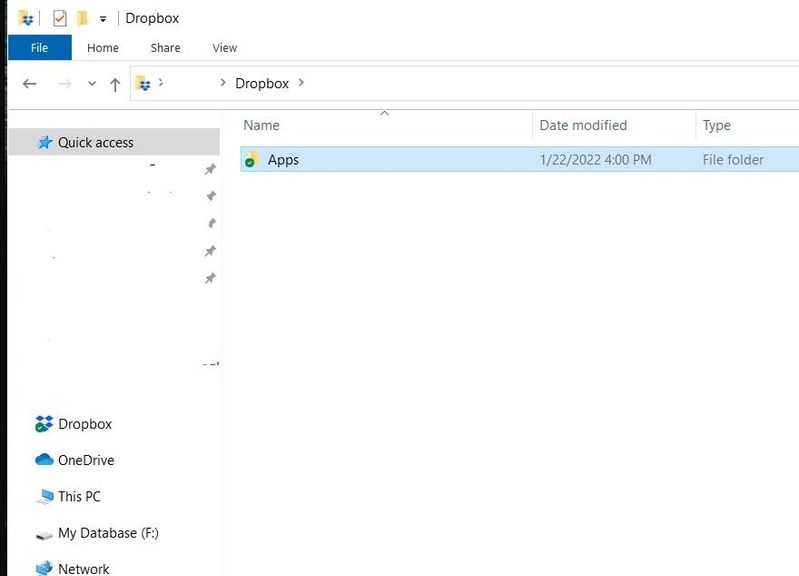
Task: Click the OneDrive cloud icon
Action: tap(44, 460)
